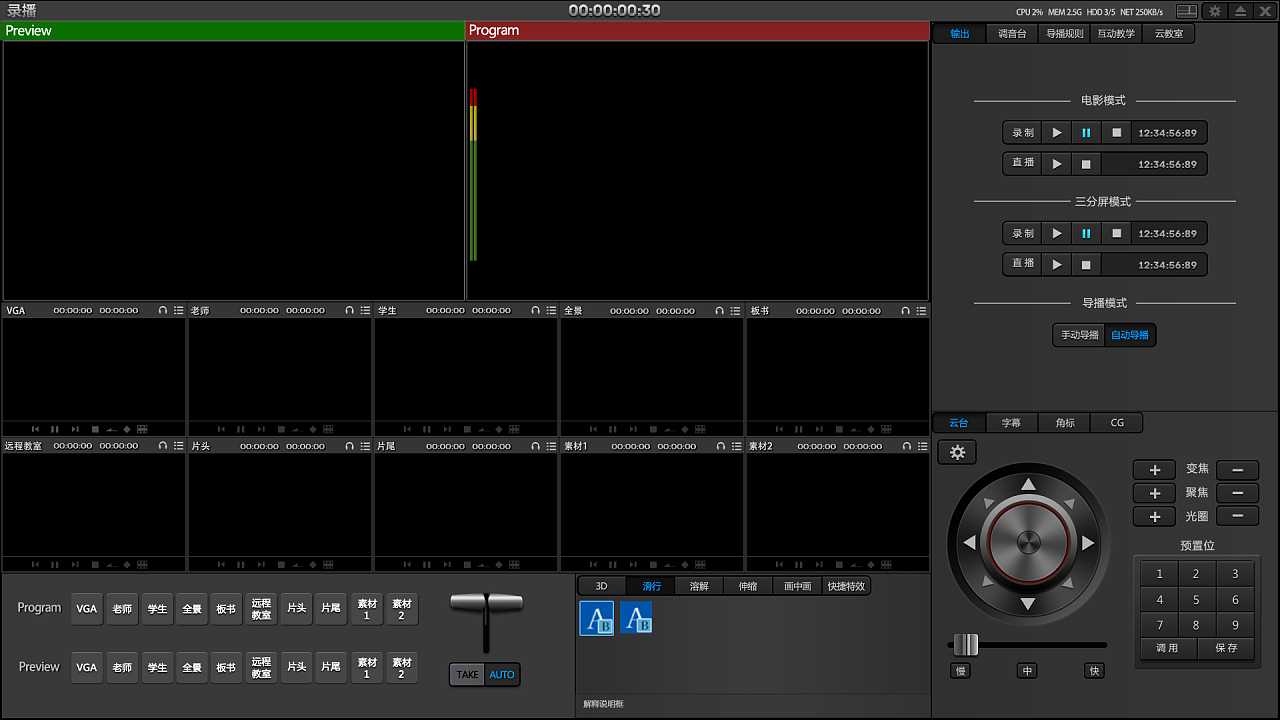Stop 三分屏模式 直播 live stream
Screen dimensions: 1280x720
tap(1086, 265)
